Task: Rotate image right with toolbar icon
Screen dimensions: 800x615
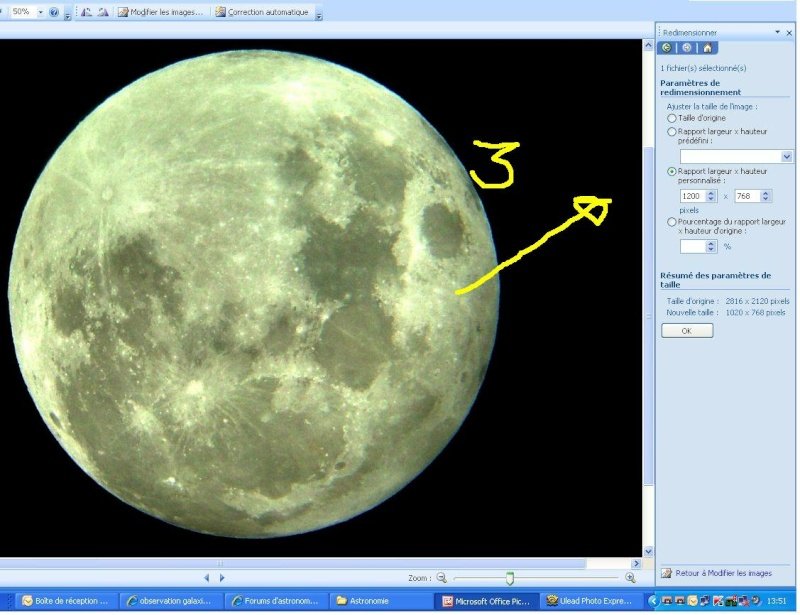Action: (x=103, y=12)
